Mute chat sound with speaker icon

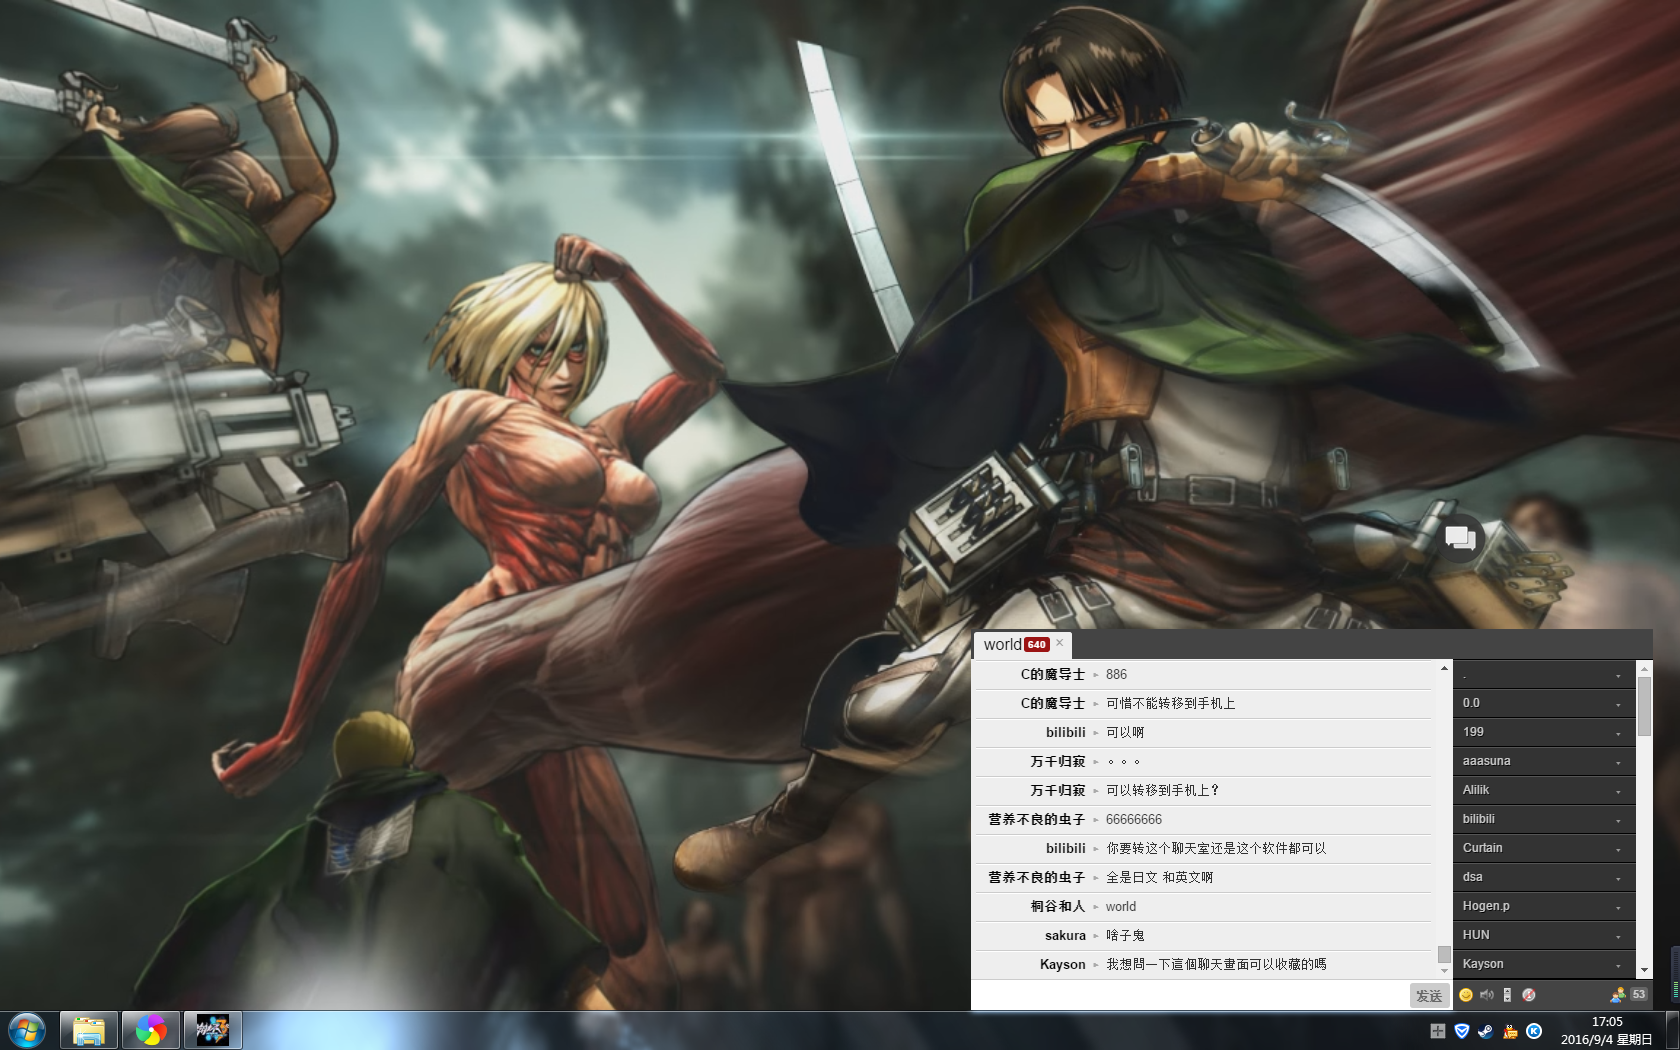coord(1487,995)
